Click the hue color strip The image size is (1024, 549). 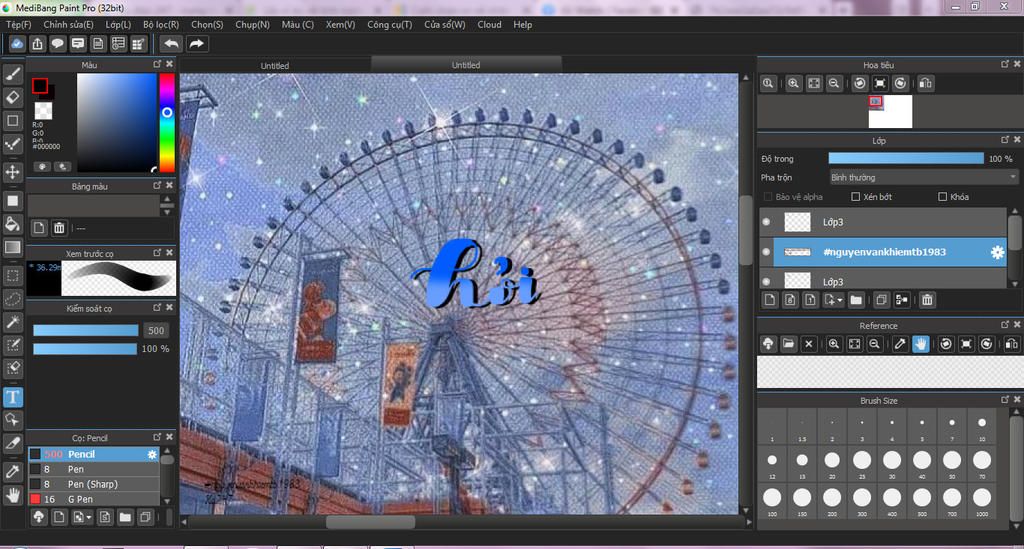click(167, 122)
